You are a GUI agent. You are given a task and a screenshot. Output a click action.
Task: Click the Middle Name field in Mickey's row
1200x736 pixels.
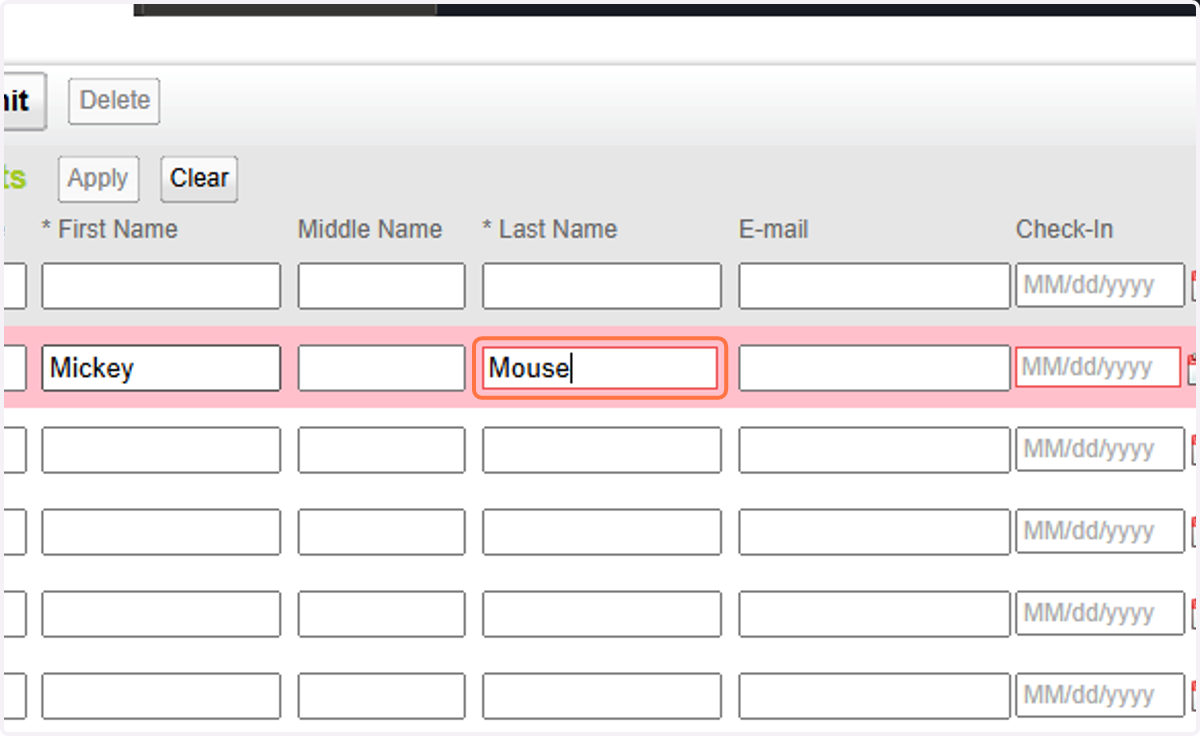[x=381, y=368]
